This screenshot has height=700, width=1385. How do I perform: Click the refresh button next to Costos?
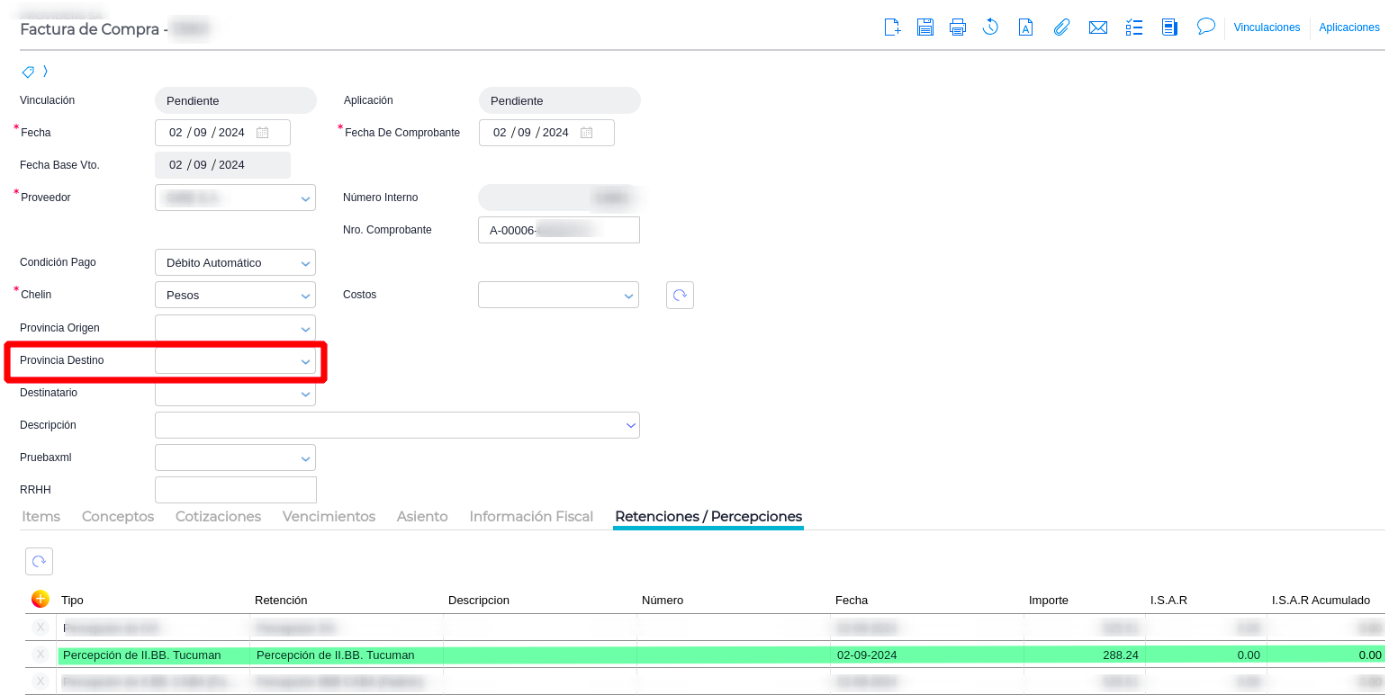click(x=679, y=295)
